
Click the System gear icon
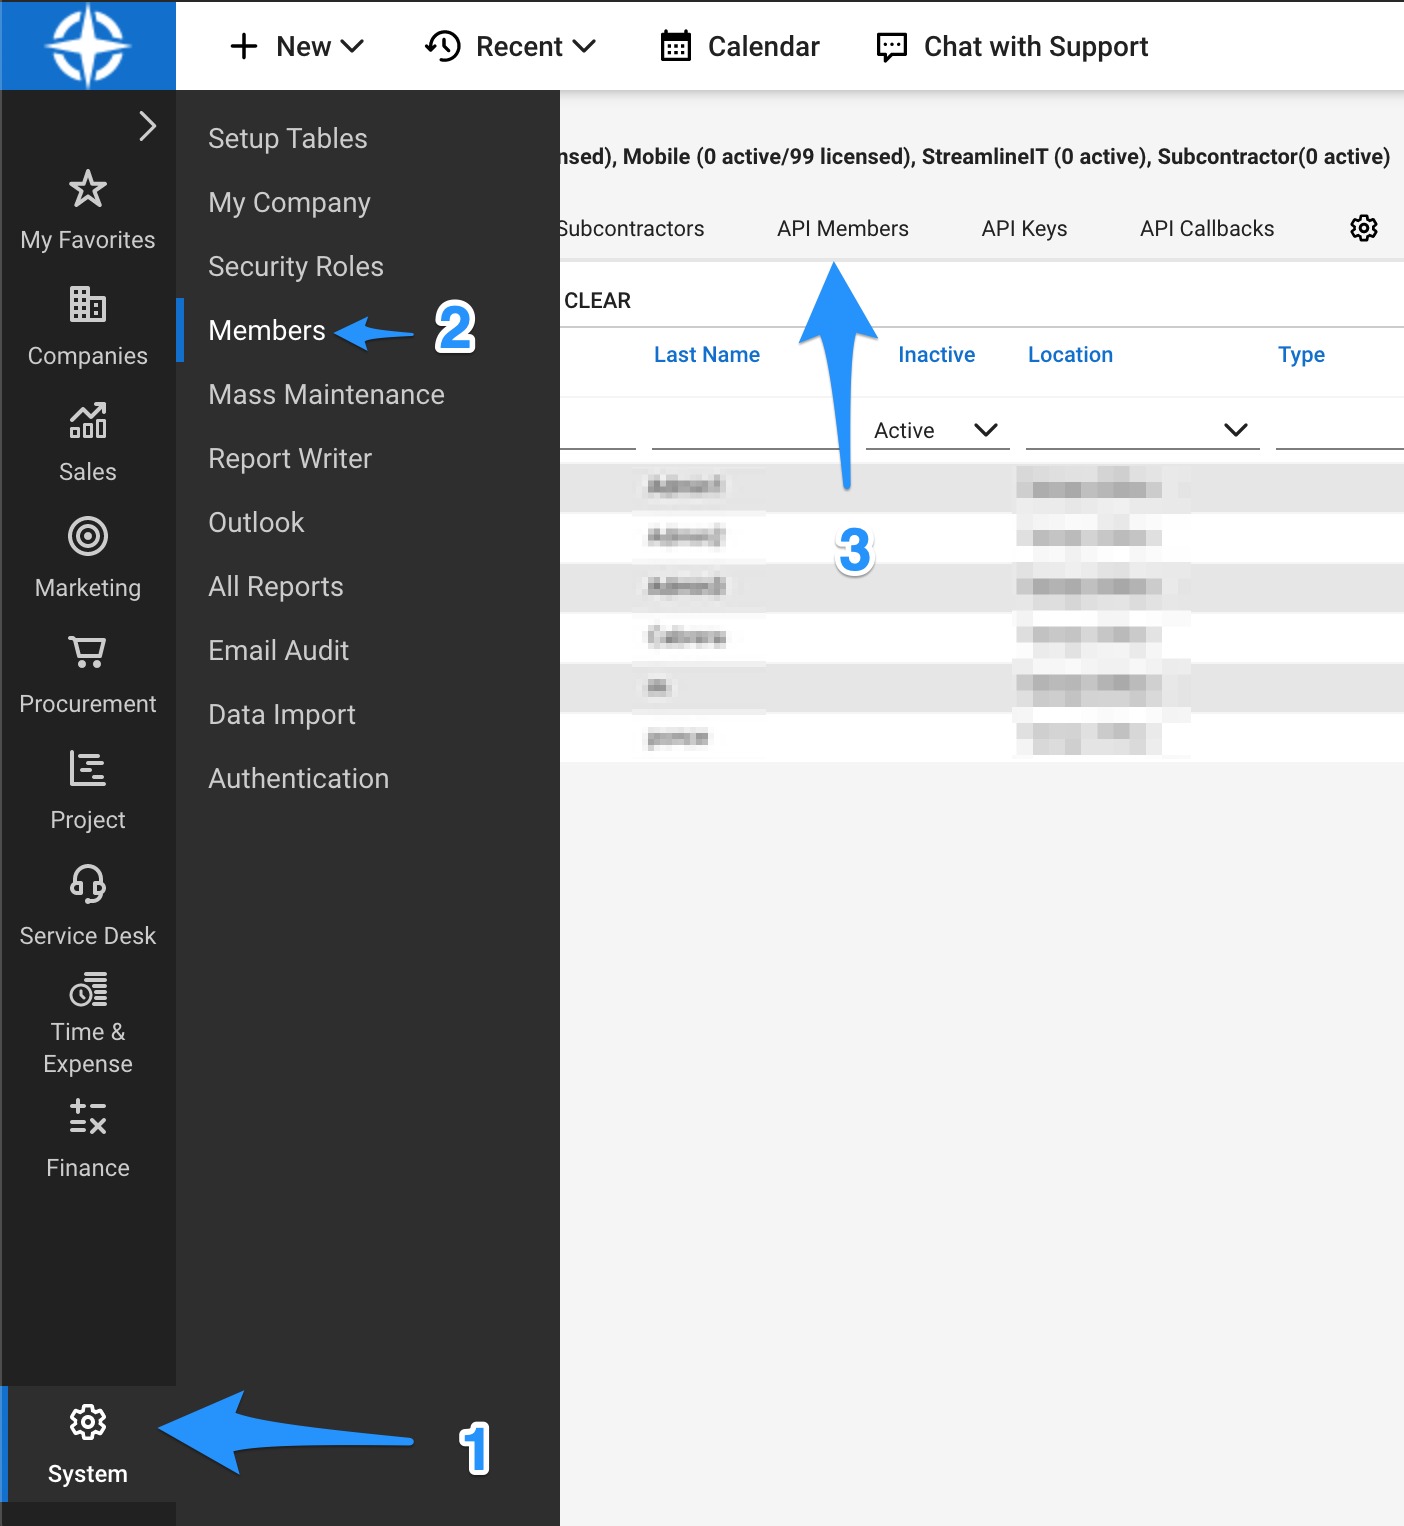[x=88, y=1422]
